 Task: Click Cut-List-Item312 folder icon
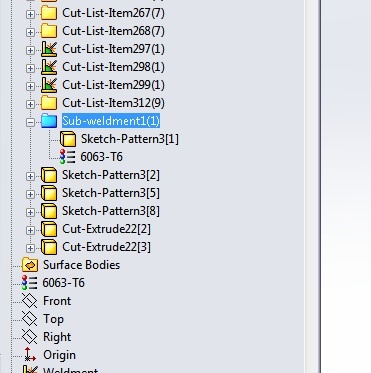coord(49,103)
